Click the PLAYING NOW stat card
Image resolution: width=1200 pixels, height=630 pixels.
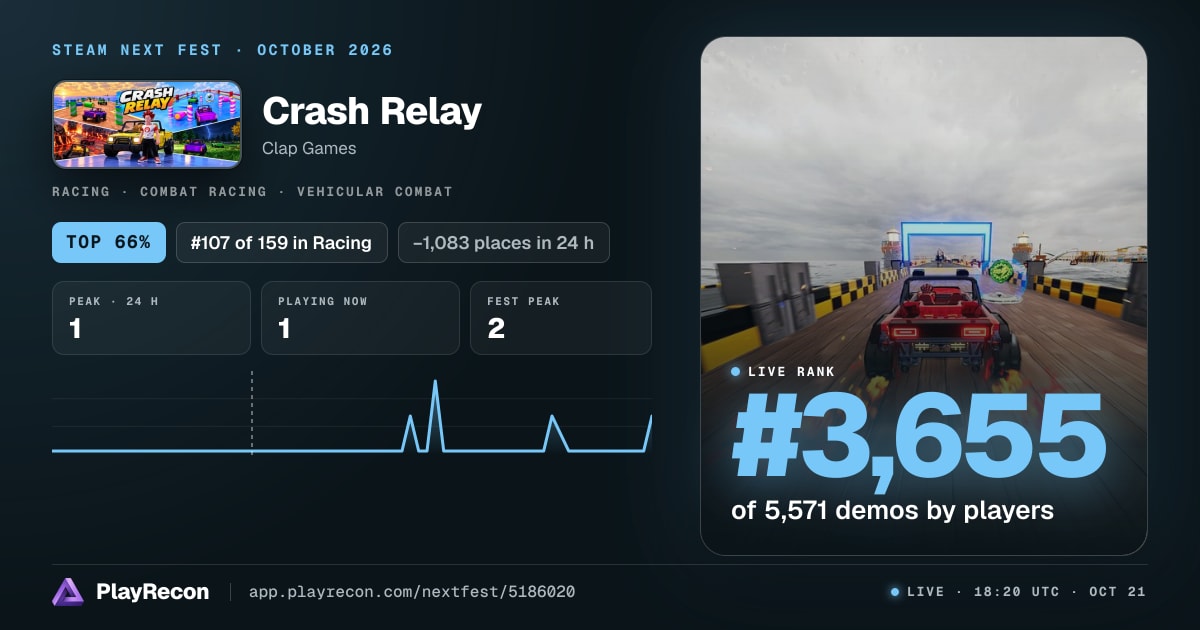[x=360, y=318]
